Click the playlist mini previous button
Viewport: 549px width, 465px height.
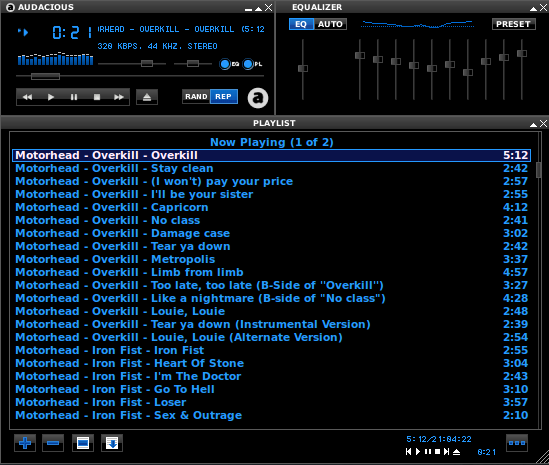coord(408,452)
